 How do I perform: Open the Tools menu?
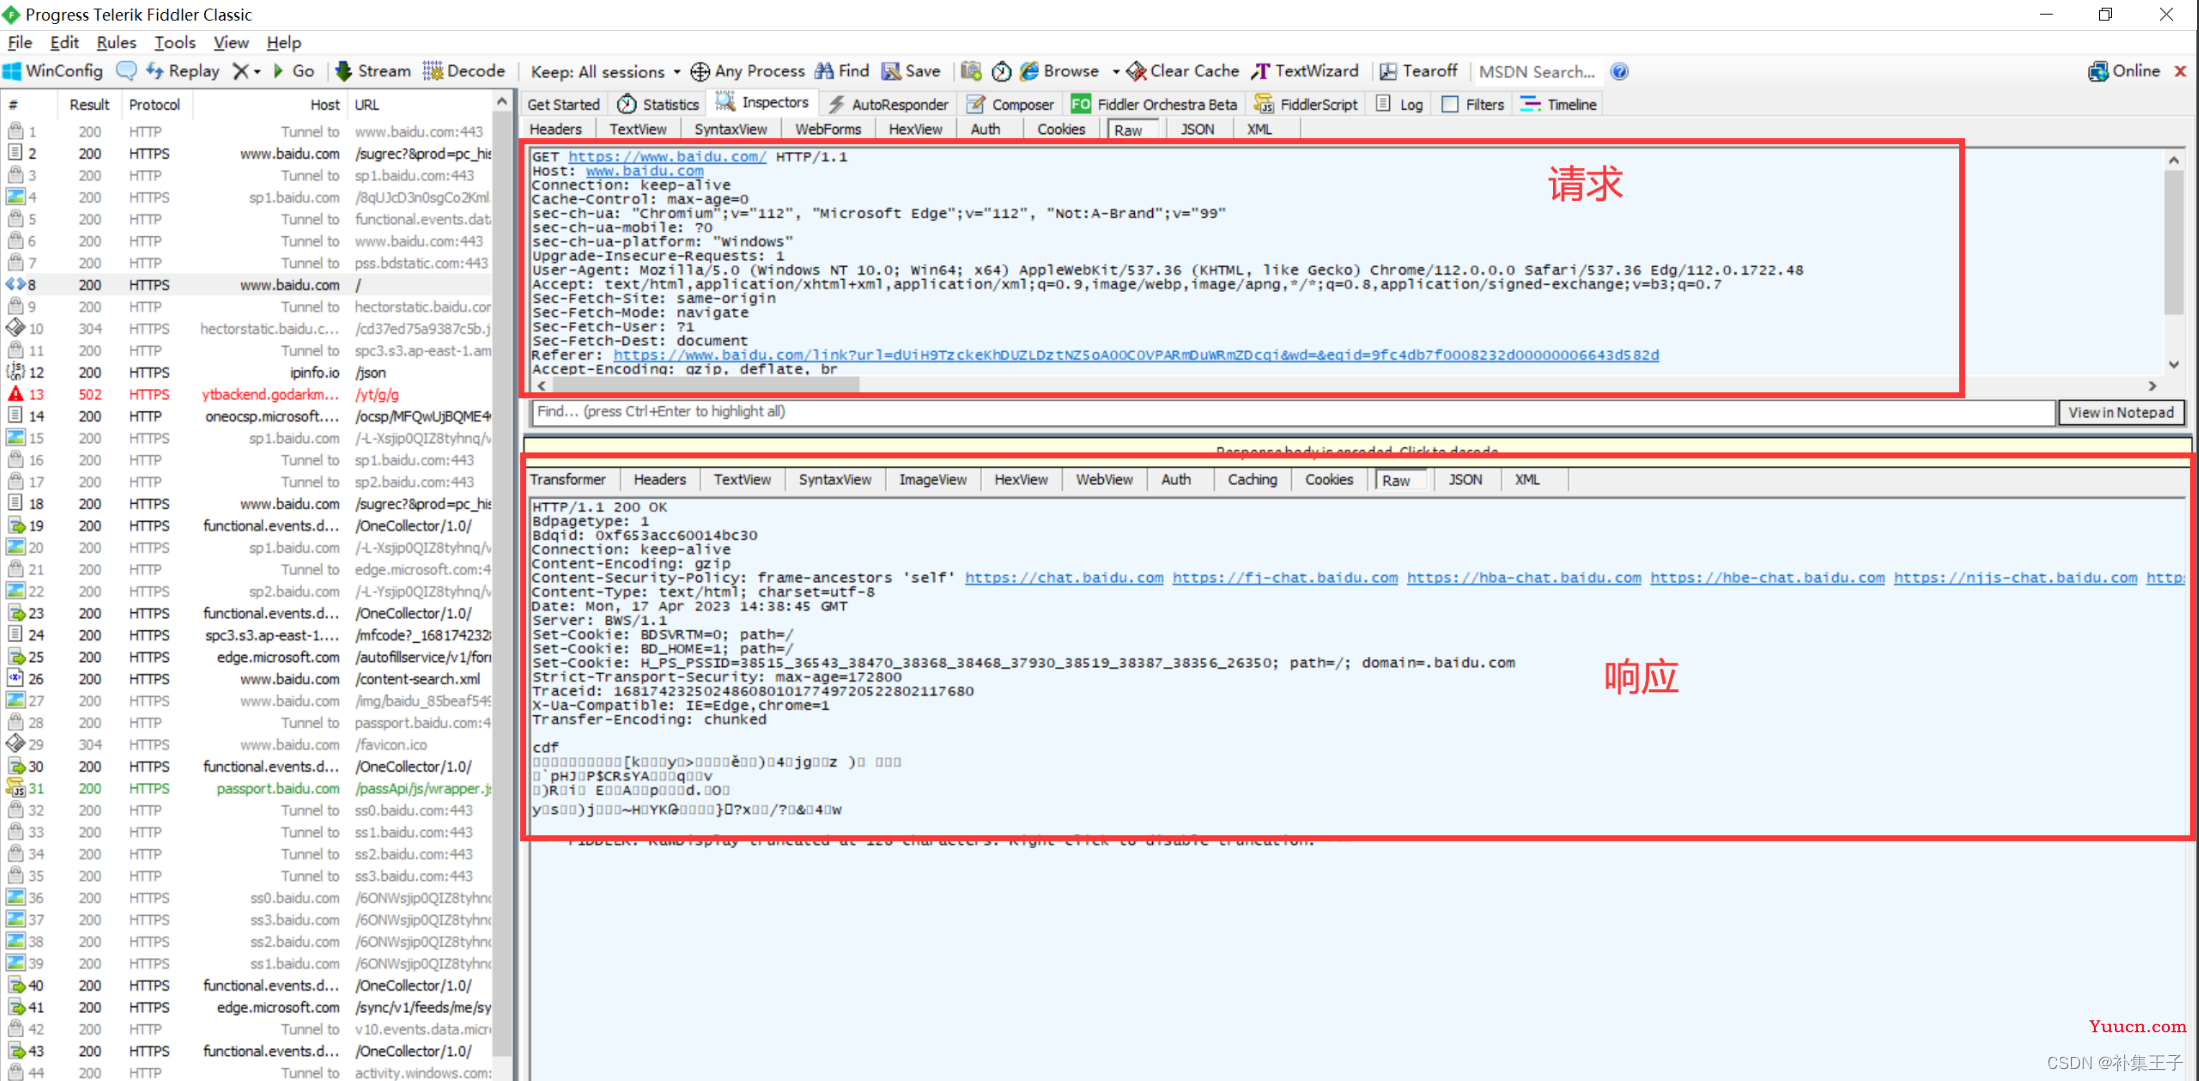click(x=174, y=42)
